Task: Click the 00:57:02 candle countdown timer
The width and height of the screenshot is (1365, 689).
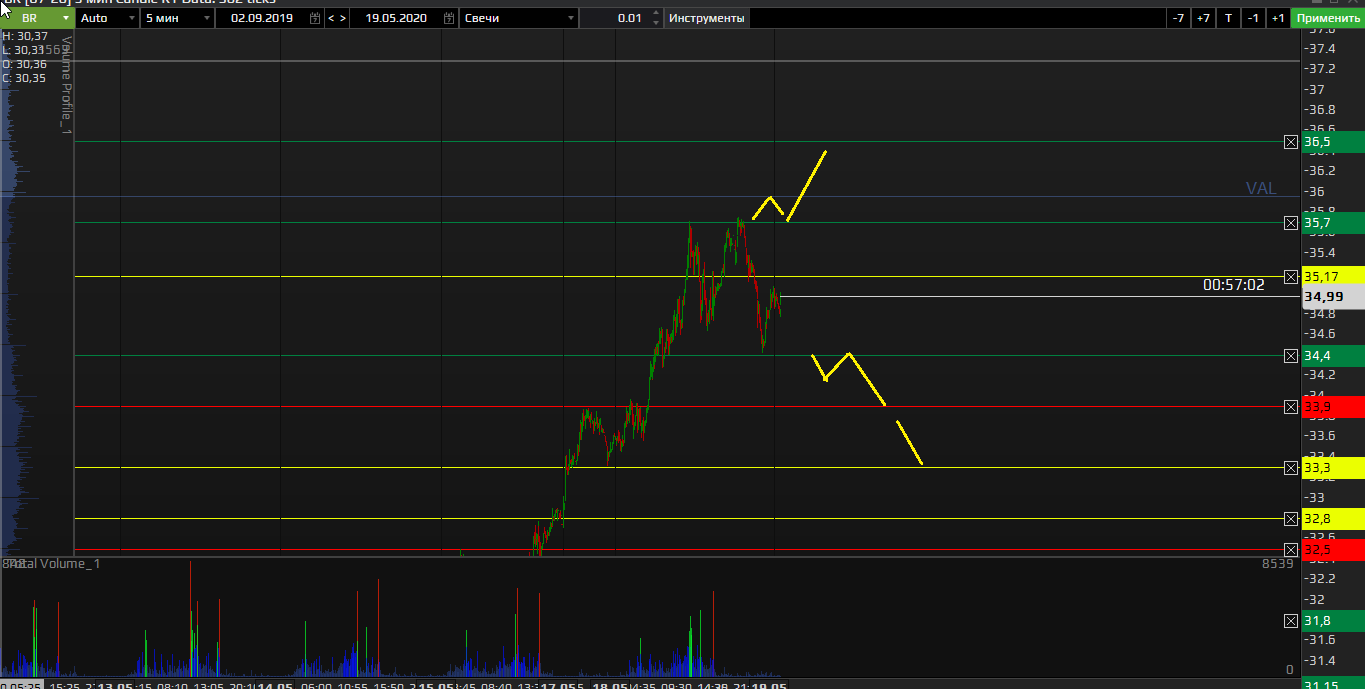Action: point(1234,285)
